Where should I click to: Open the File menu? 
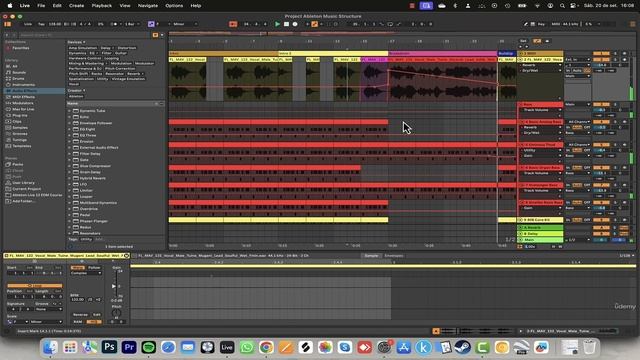click(x=41, y=6)
